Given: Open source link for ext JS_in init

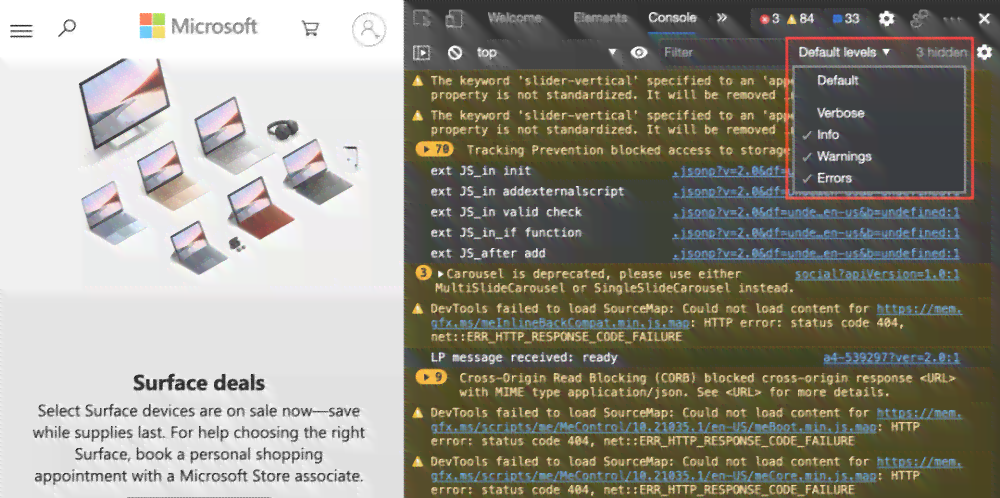Looking at the screenshot, I should (730, 171).
